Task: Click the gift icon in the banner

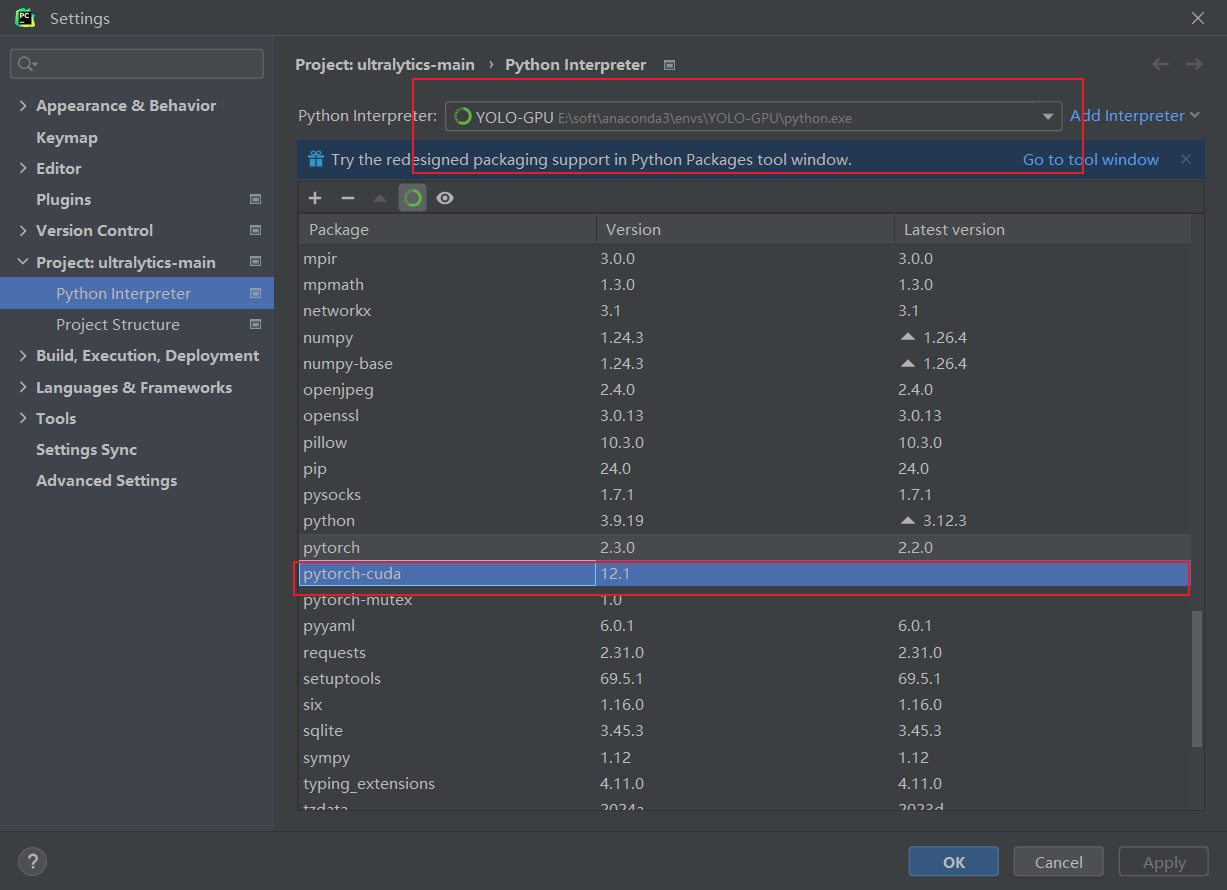Action: (x=316, y=159)
